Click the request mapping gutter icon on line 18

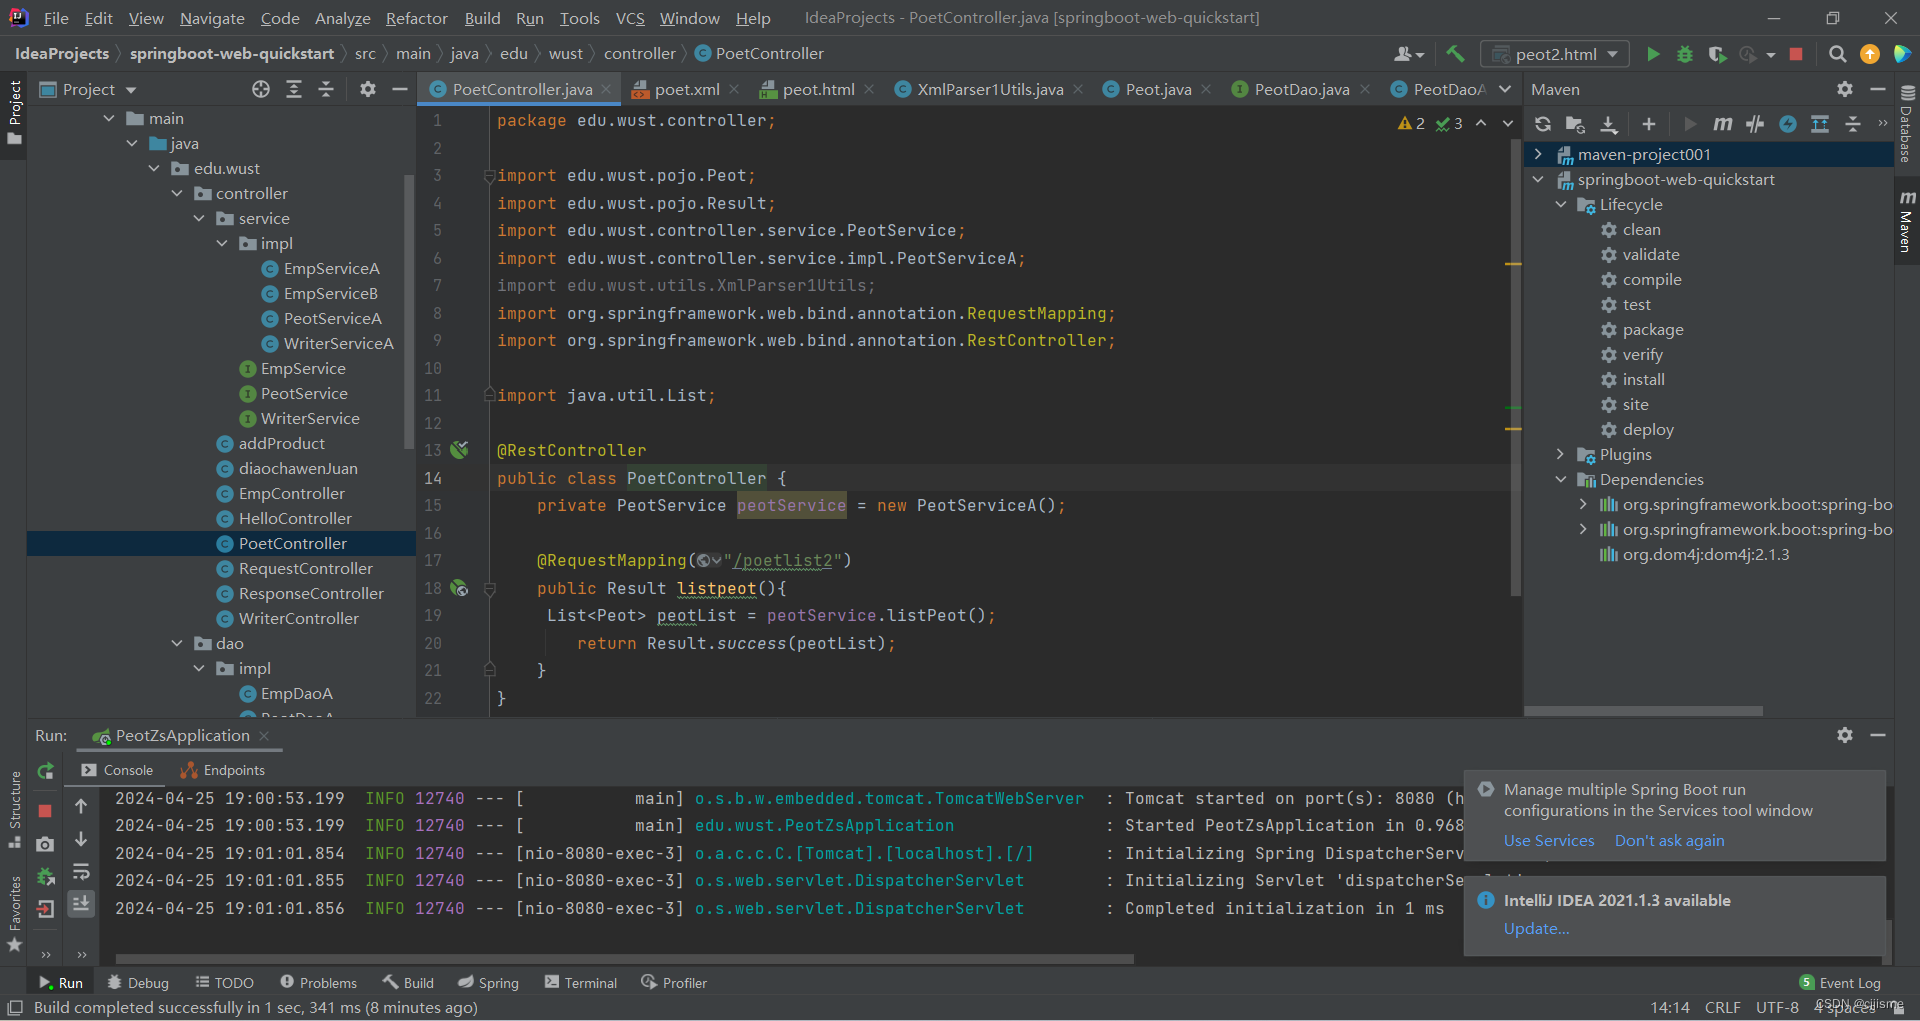click(x=459, y=588)
